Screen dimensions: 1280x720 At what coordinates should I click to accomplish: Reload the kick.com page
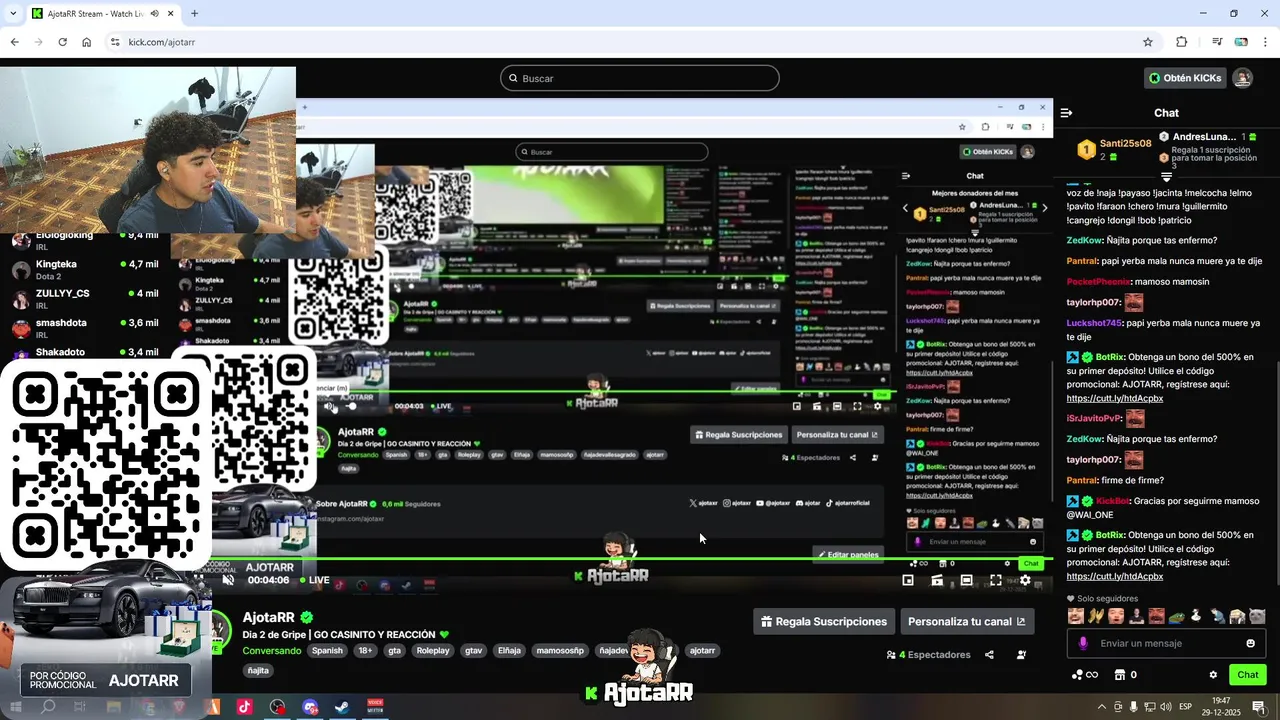[62, 42]
